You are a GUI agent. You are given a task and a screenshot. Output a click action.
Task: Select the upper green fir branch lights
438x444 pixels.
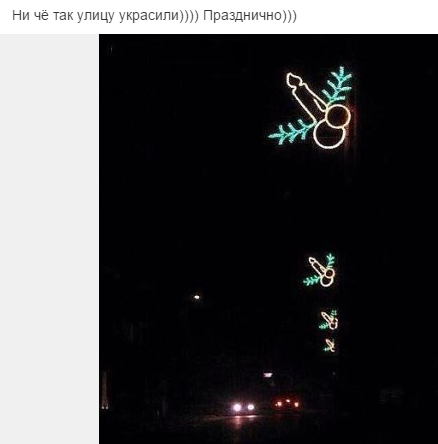tap(337, 86)
